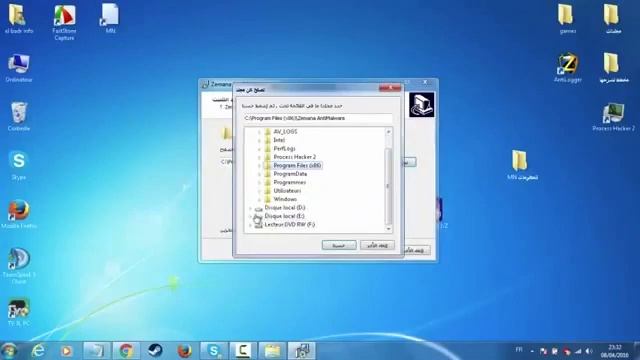Expand the Disque local (E:) node
This screenshot has width=640, height=360.
click(x=250, y=216)
